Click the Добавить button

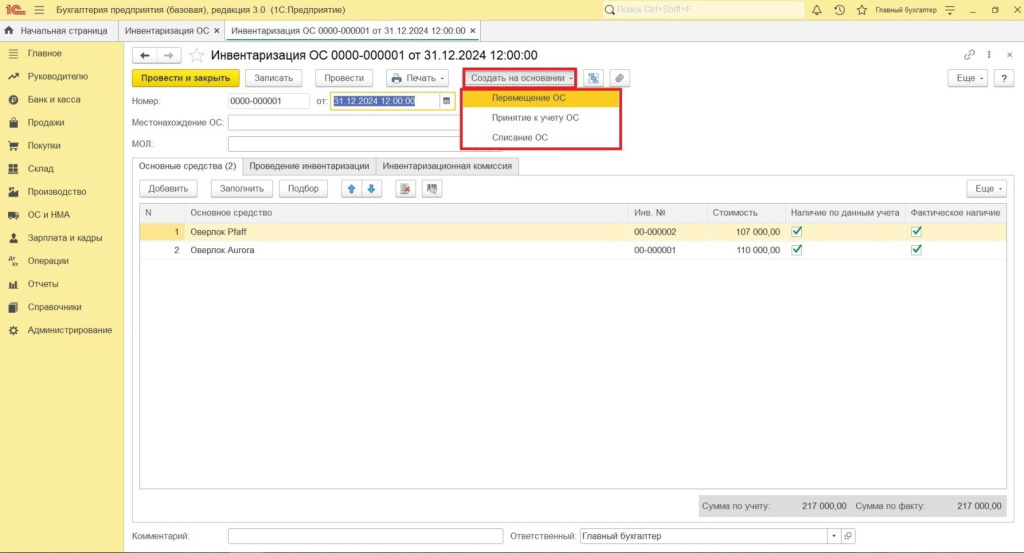168,189
